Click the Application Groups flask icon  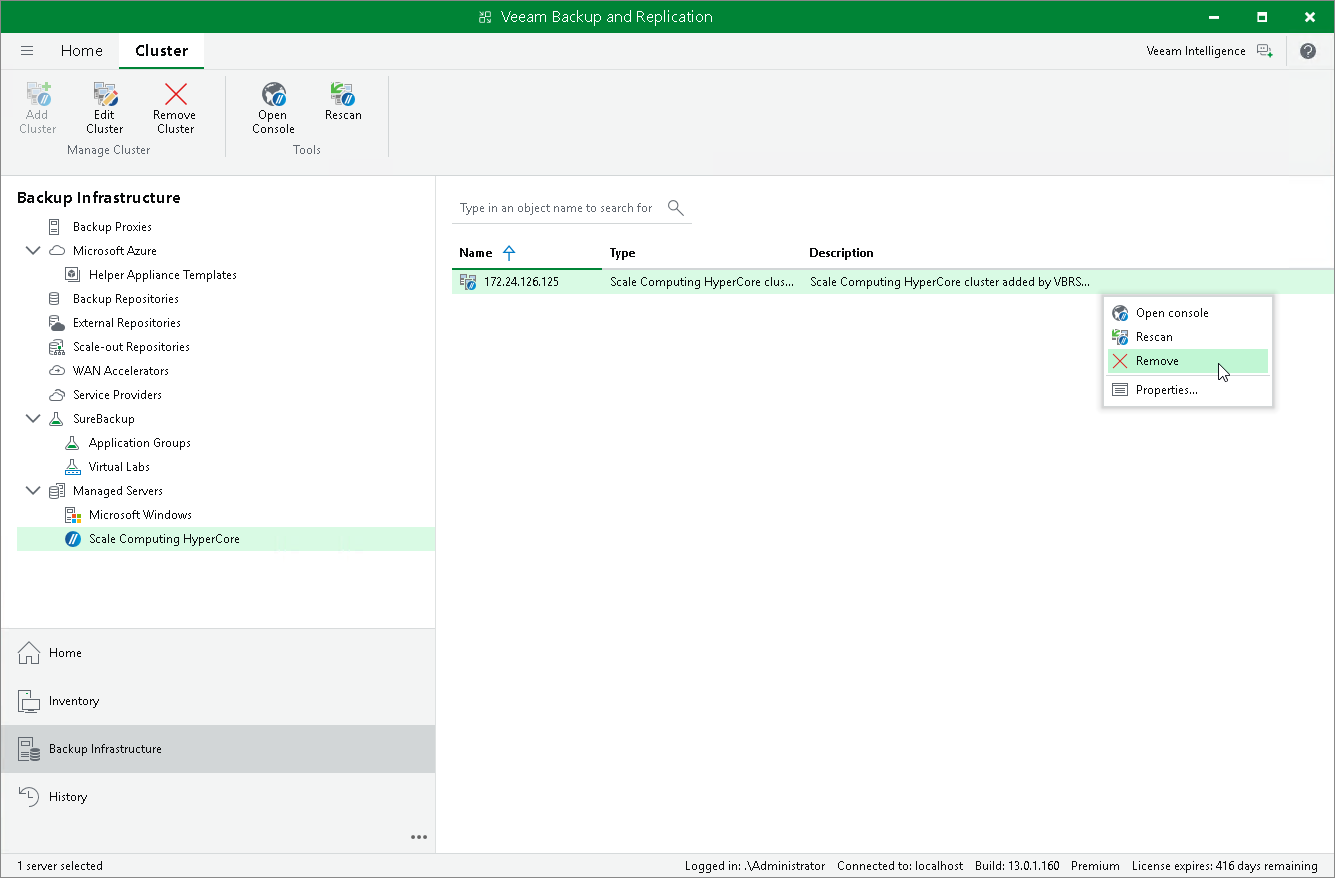tap(72, 443)
